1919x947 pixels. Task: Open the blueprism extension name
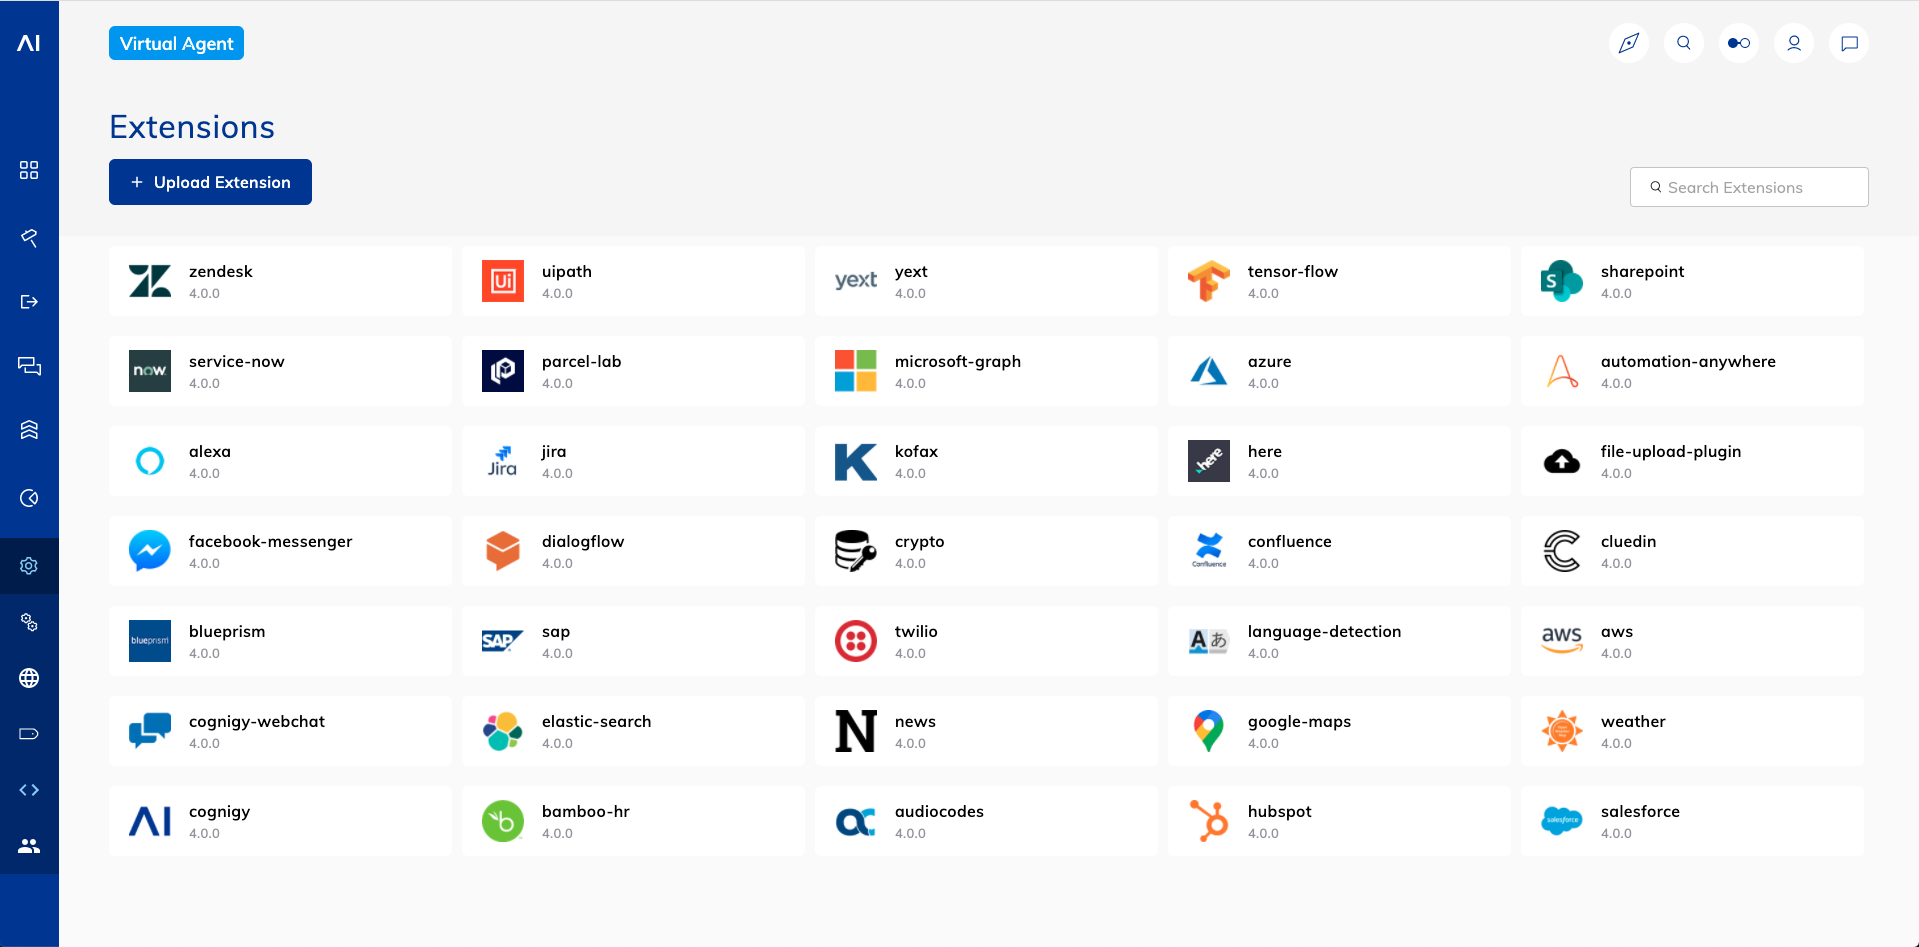pos(227,631)
